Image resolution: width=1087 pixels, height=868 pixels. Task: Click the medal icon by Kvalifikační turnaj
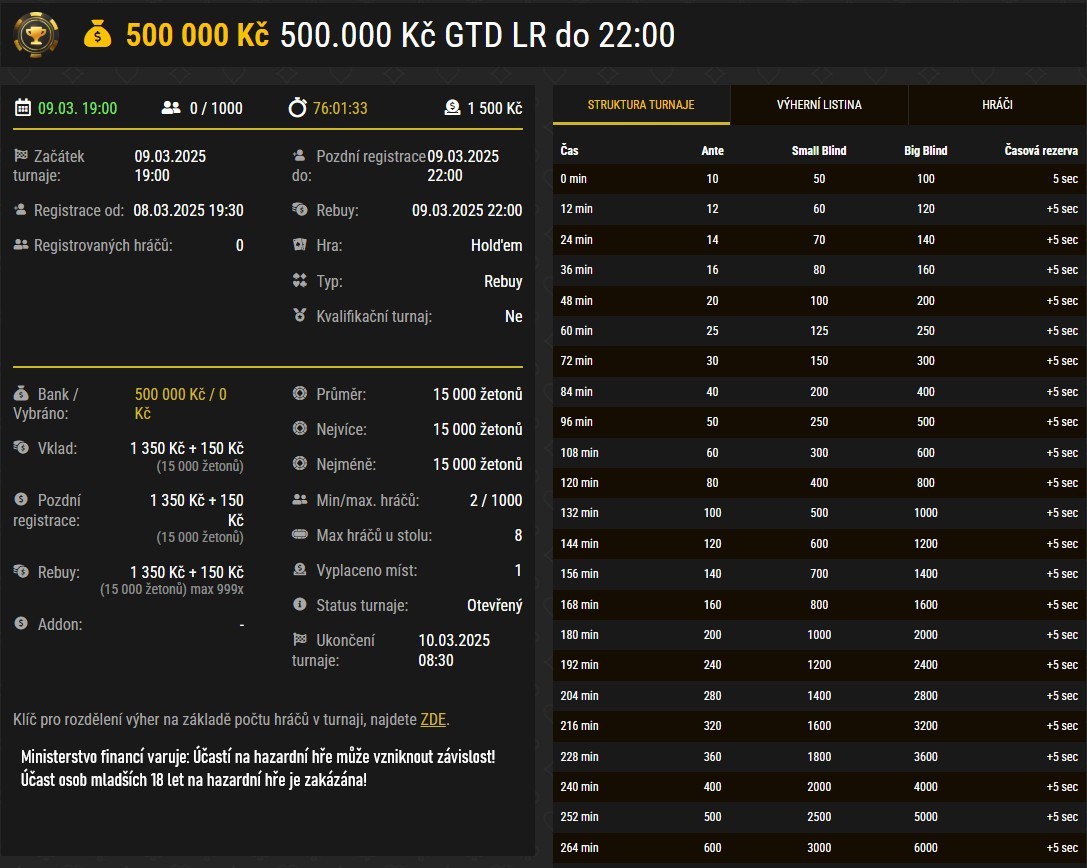pos(299,315)
